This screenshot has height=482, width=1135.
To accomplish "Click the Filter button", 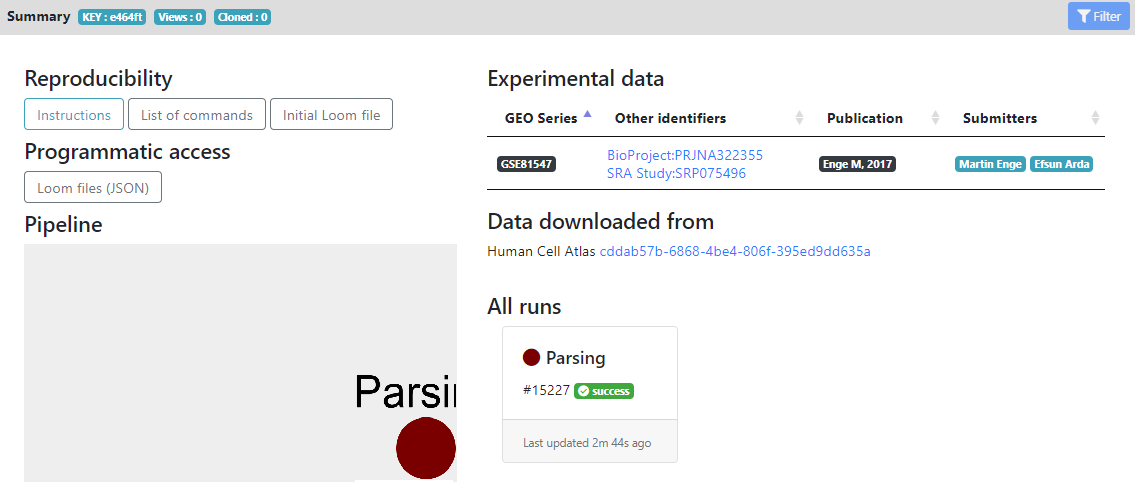I will point(1098,16).
